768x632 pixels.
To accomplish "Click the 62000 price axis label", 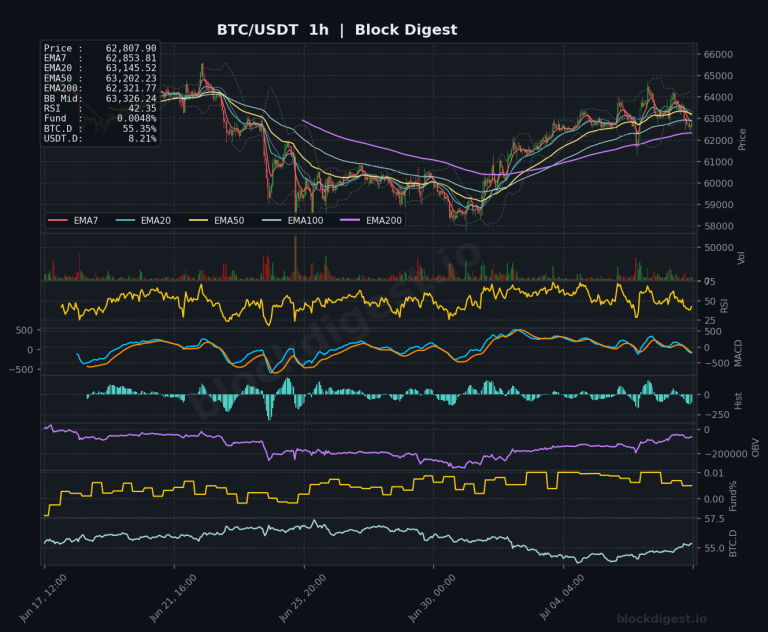I will pyautogui.click(x=718, y=140).
